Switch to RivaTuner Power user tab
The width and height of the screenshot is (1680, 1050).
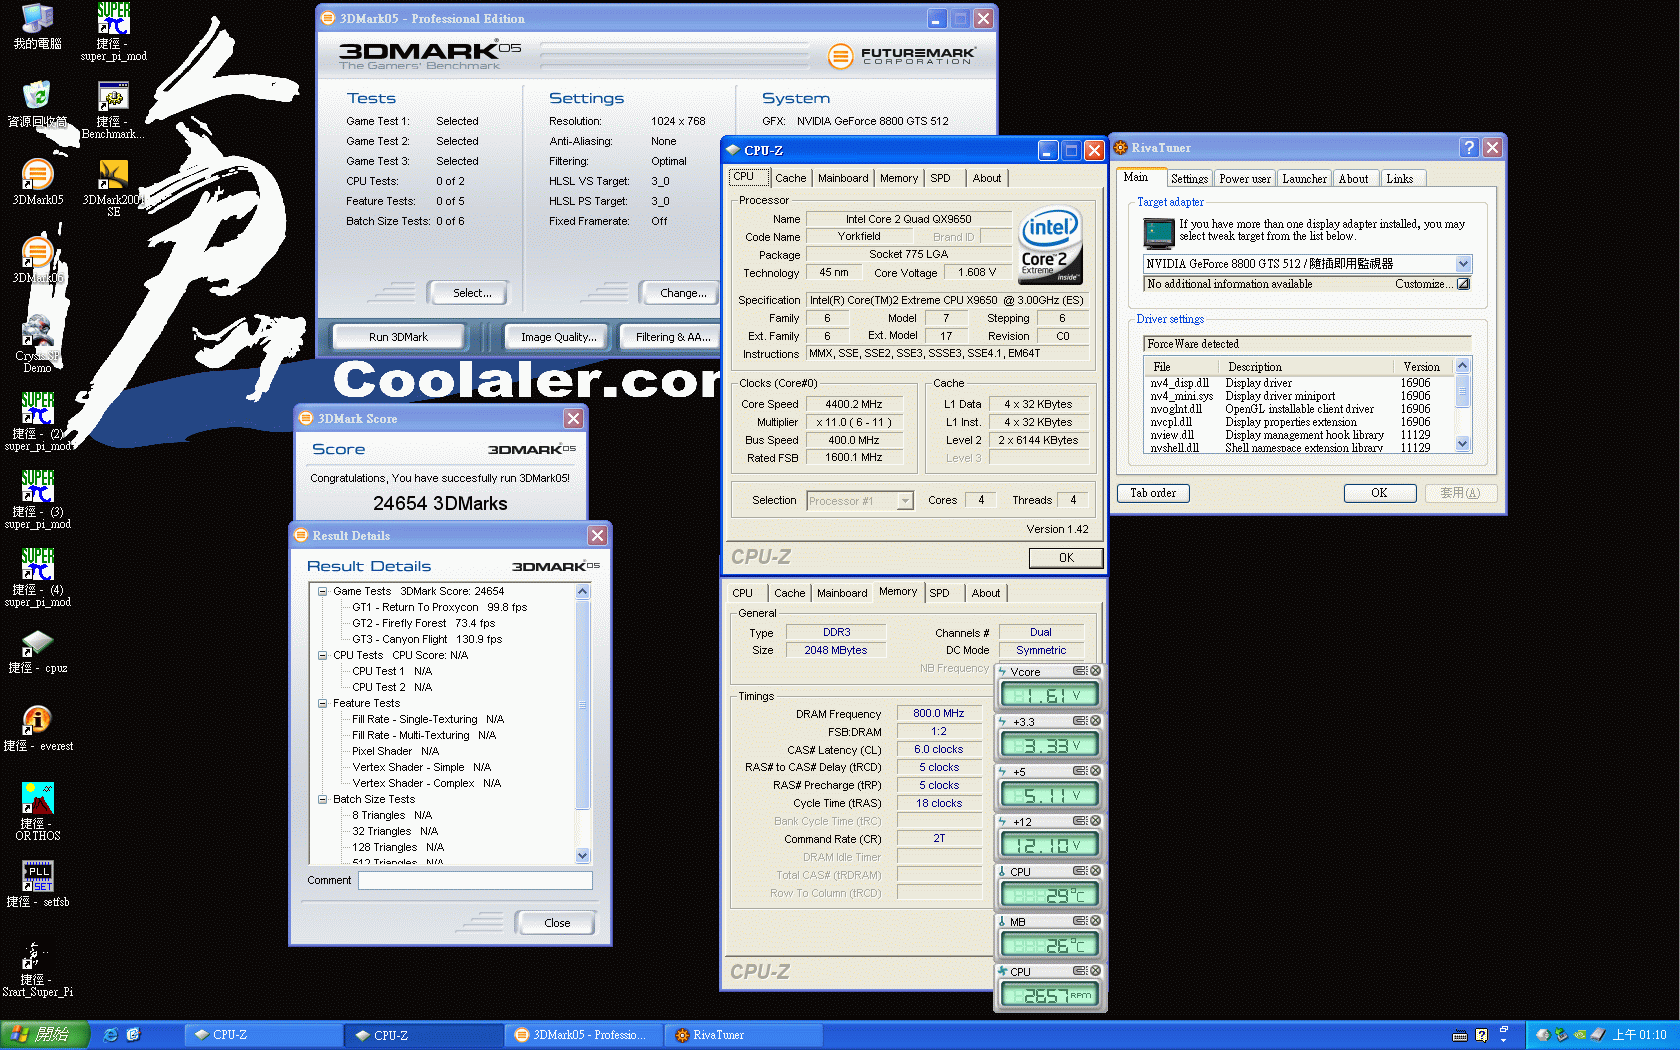click(x=1245, y=179)
